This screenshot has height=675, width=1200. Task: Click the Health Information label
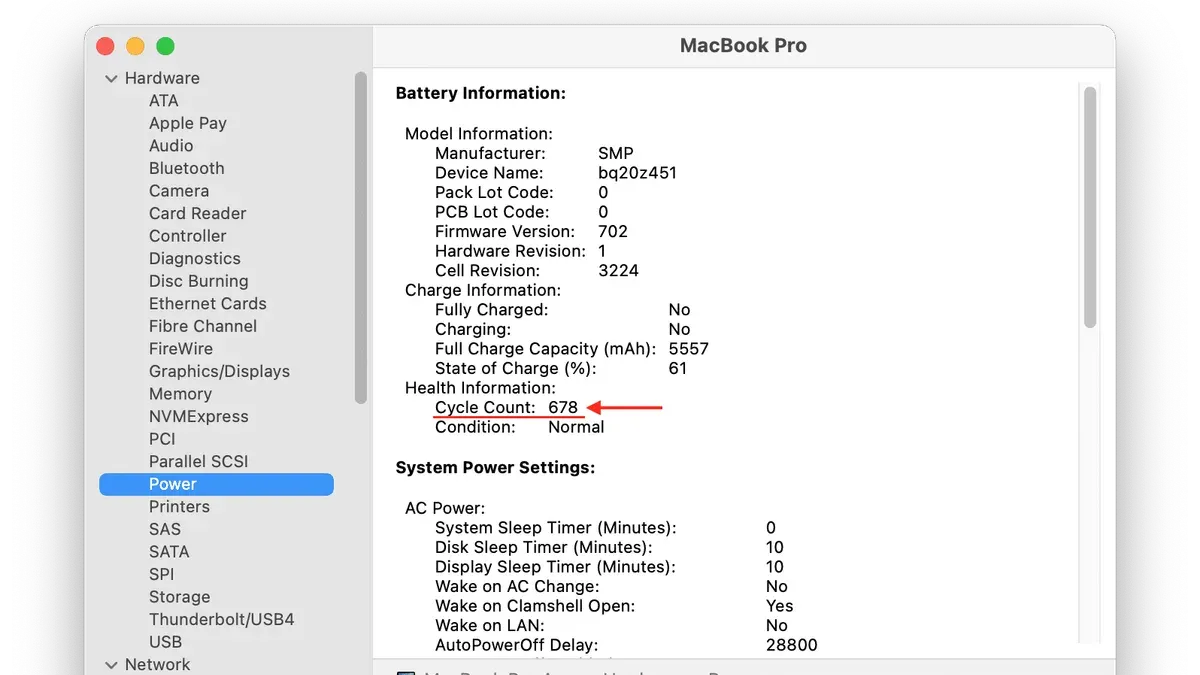480,388
